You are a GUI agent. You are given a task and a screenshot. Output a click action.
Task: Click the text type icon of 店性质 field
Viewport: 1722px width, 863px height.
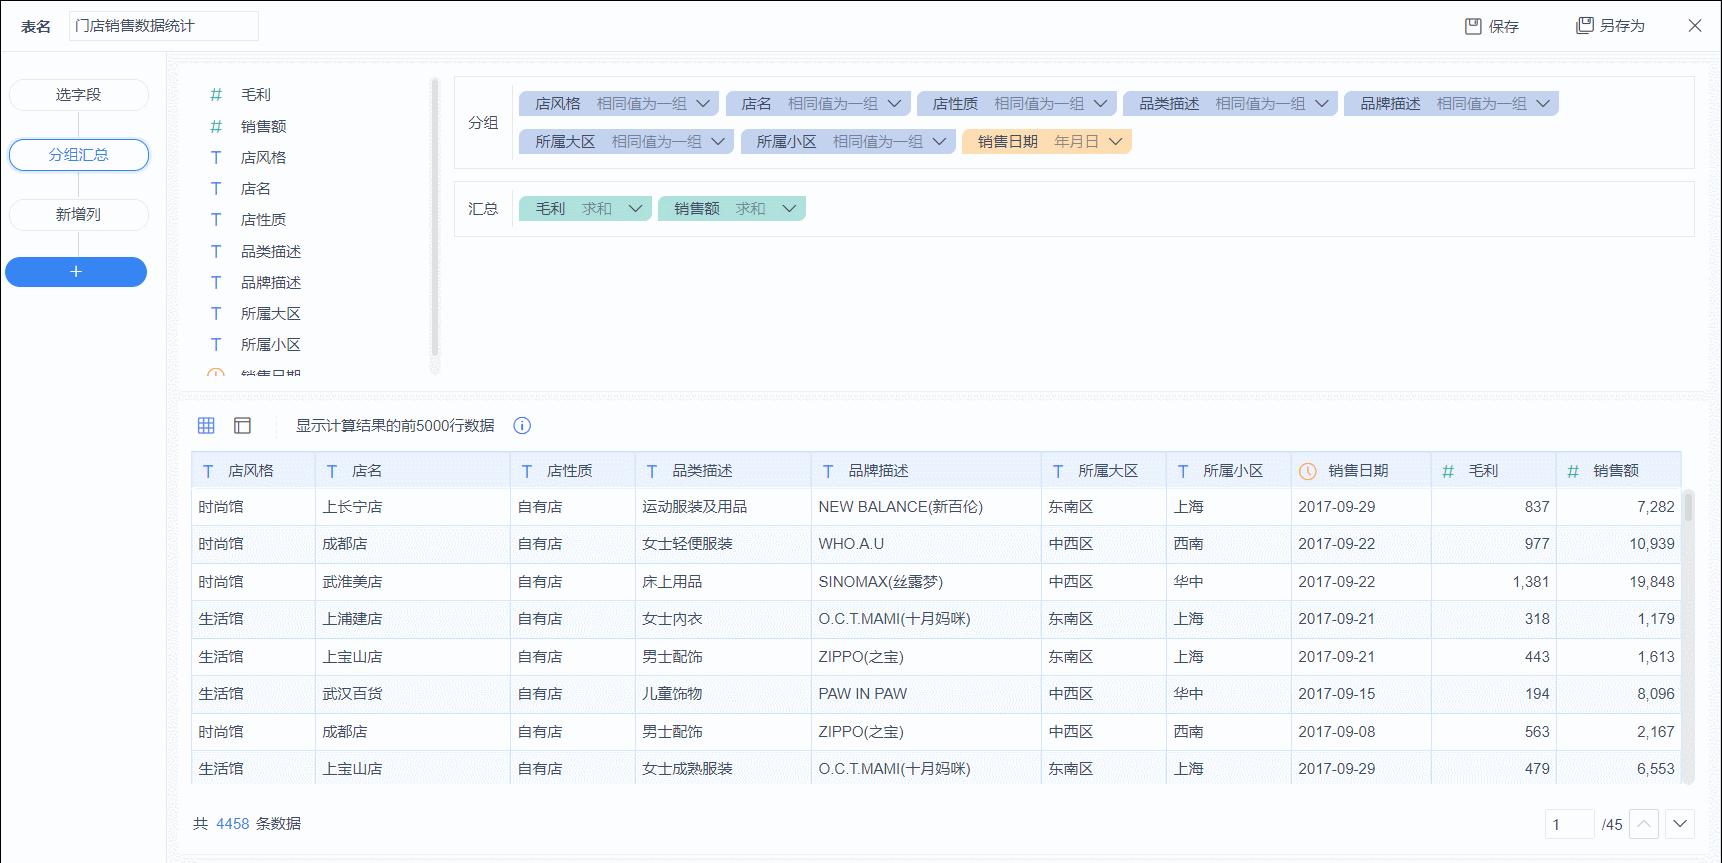pos(216,220)
